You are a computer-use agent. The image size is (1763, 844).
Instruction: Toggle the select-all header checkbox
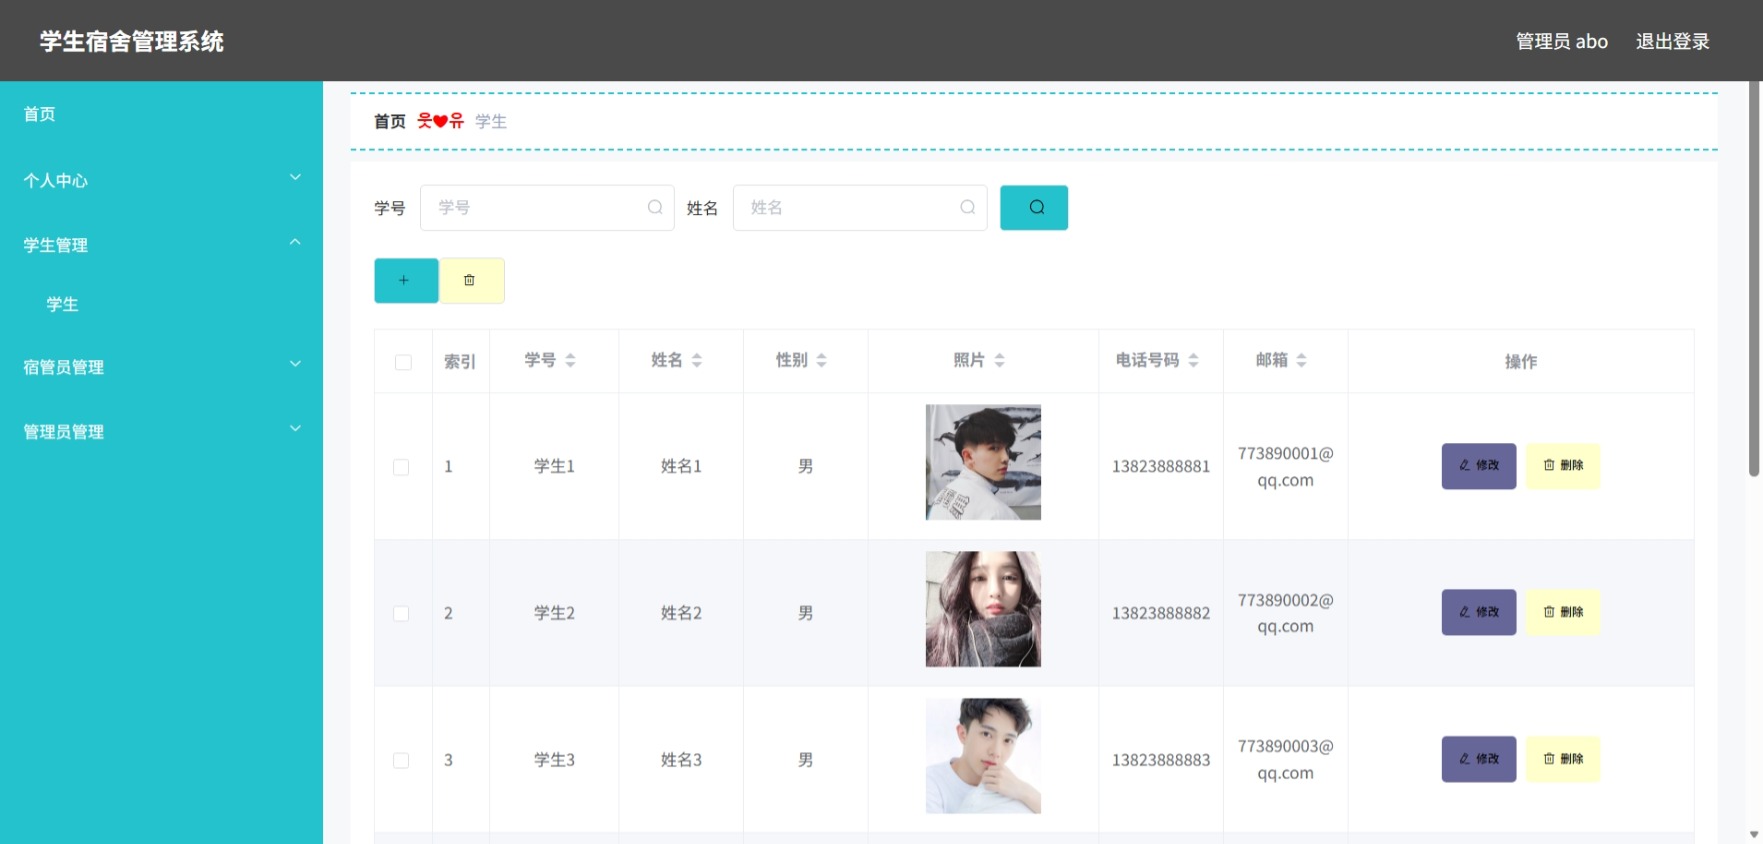(x=403, y=362)
